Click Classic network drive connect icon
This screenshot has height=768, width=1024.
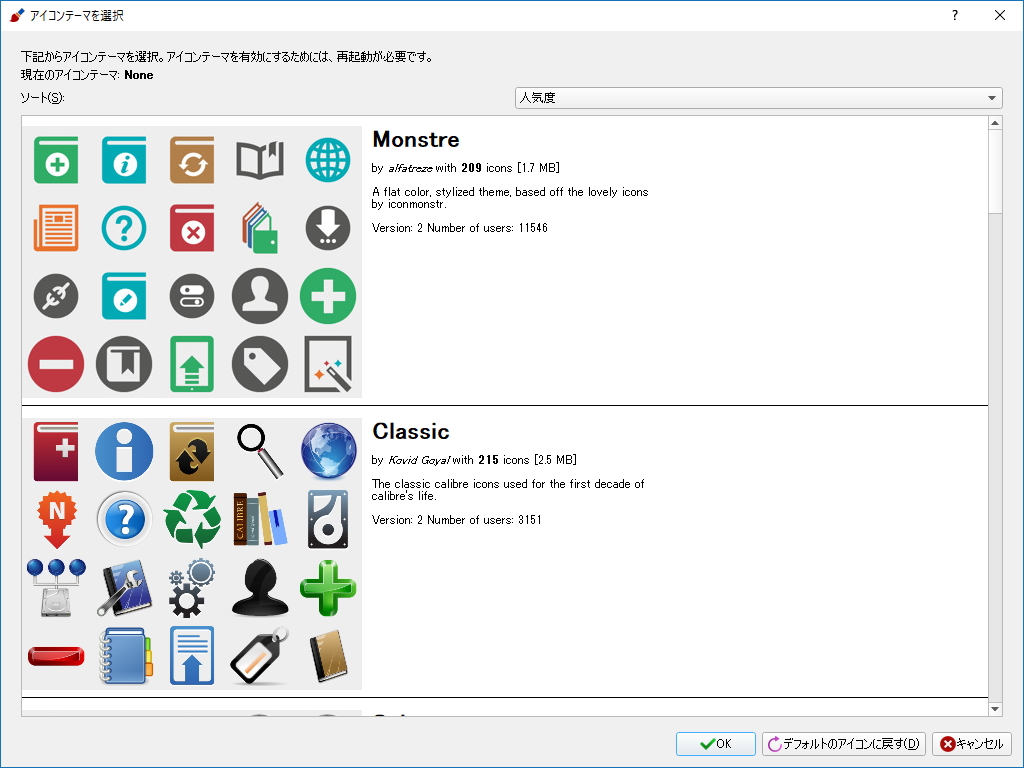click(x=56, y=587)
